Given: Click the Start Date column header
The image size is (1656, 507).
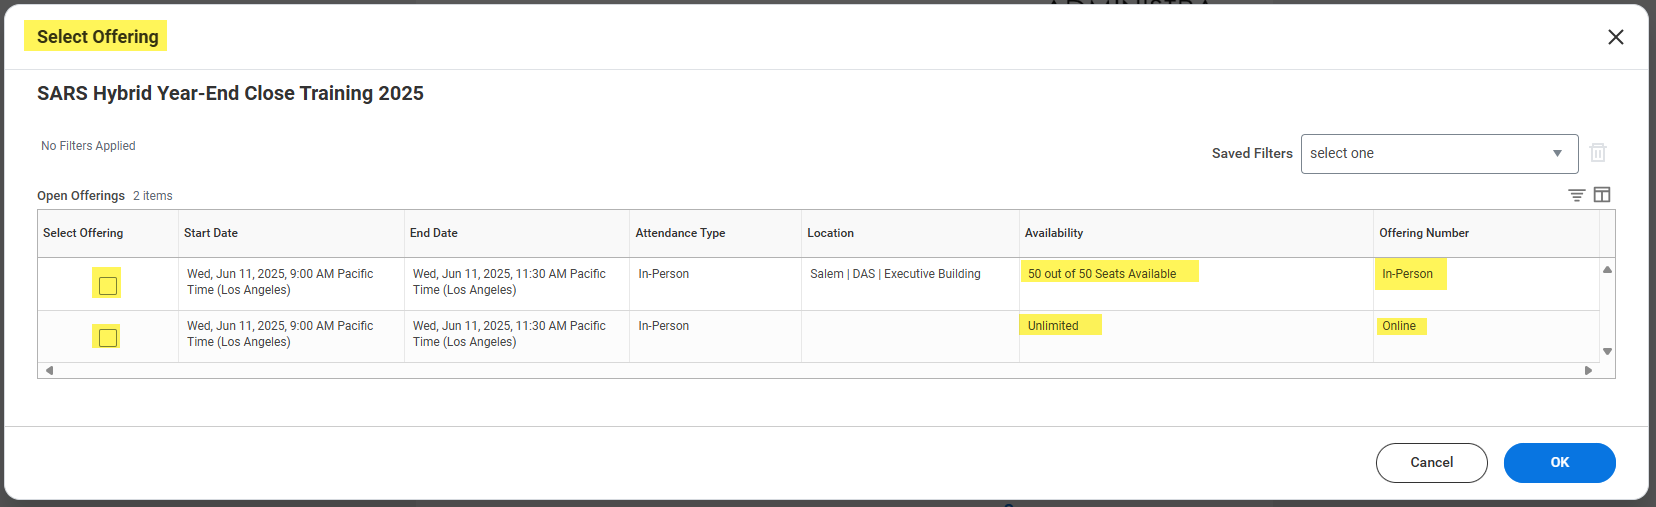Looking at the screenshot, I should click(211, 233).
